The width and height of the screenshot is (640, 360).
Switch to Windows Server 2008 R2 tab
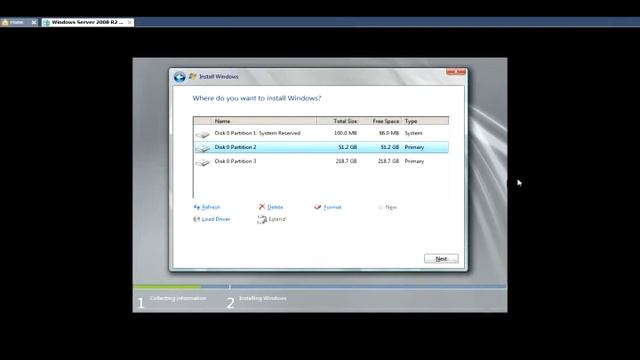(87, 22)
